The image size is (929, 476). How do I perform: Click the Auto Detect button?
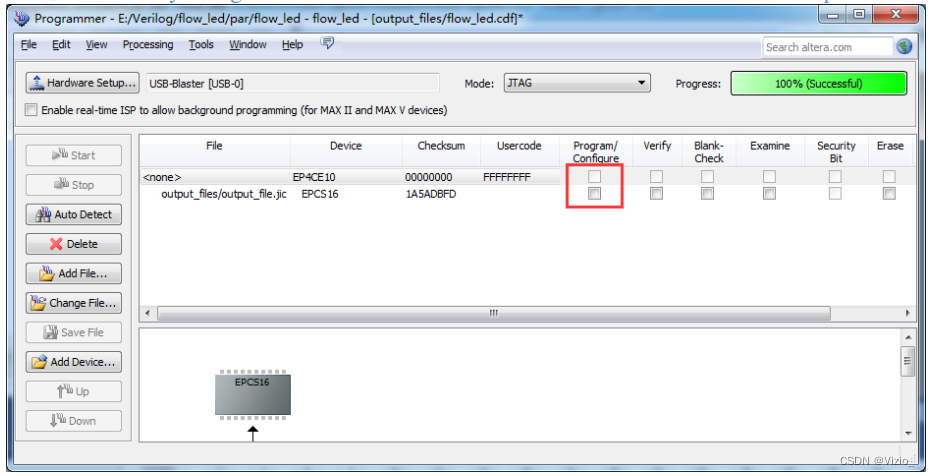point(73,215)
